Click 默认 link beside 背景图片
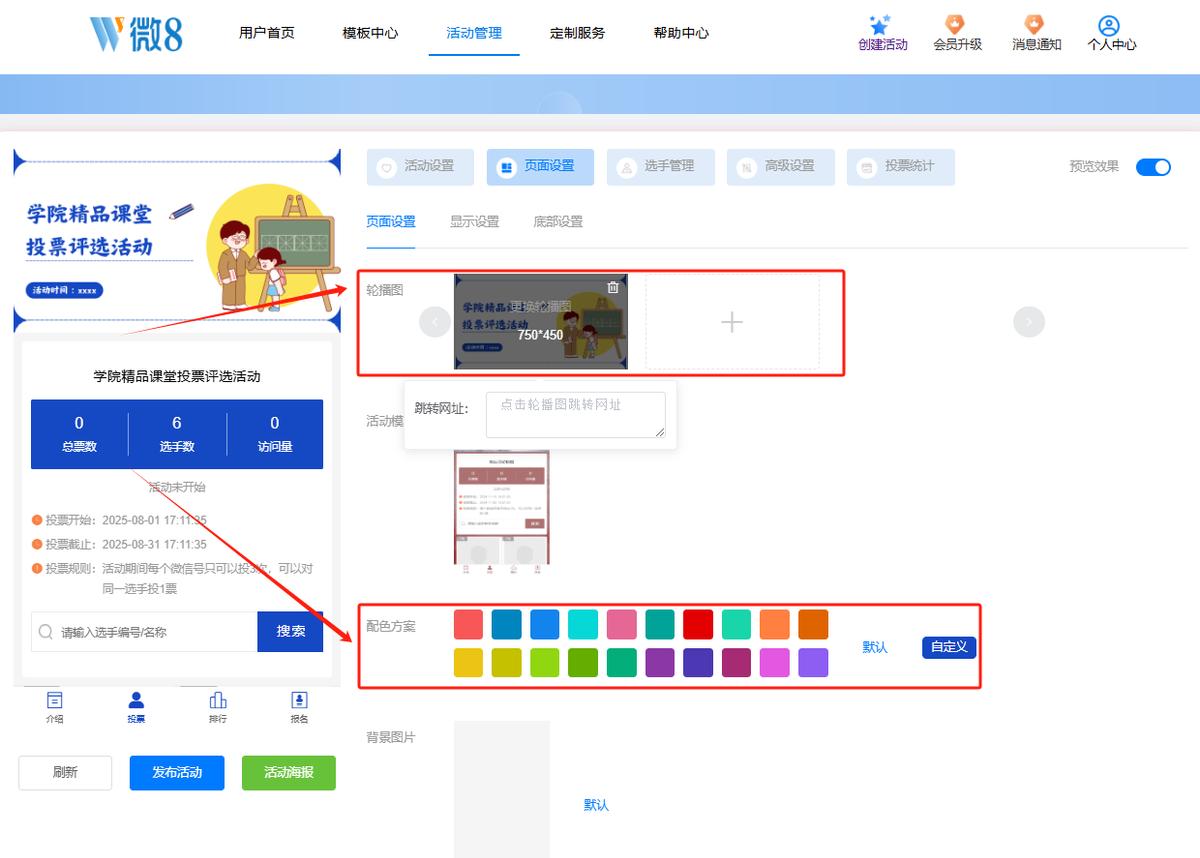The width and height of the screenshot is (1200, 858). pyautogui.click(x=596, y=805)
